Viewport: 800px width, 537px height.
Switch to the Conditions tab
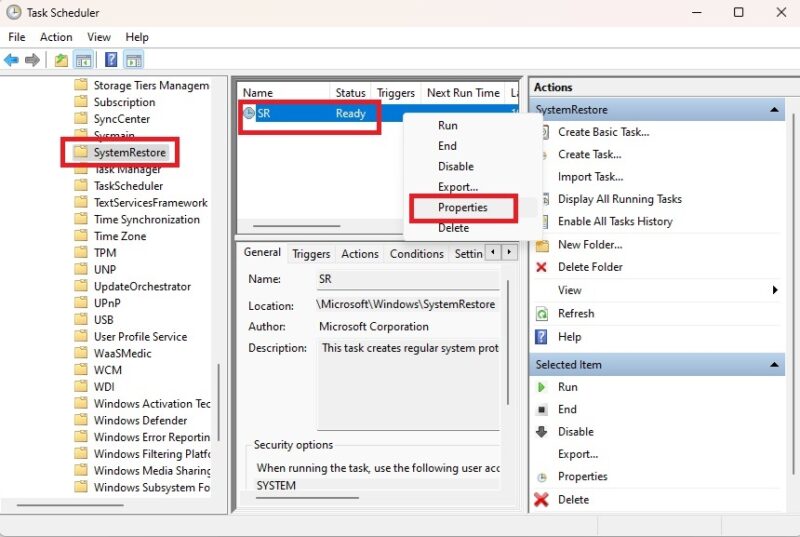[x=416, y=253]
